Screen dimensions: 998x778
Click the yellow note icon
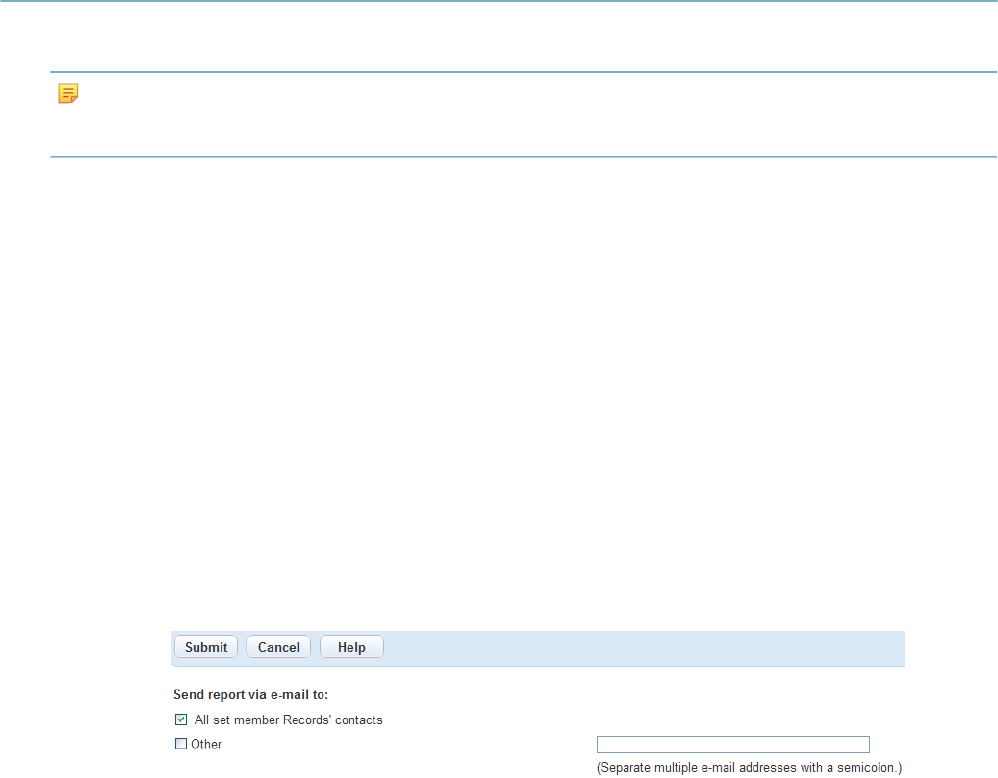[x=68, y=94]
